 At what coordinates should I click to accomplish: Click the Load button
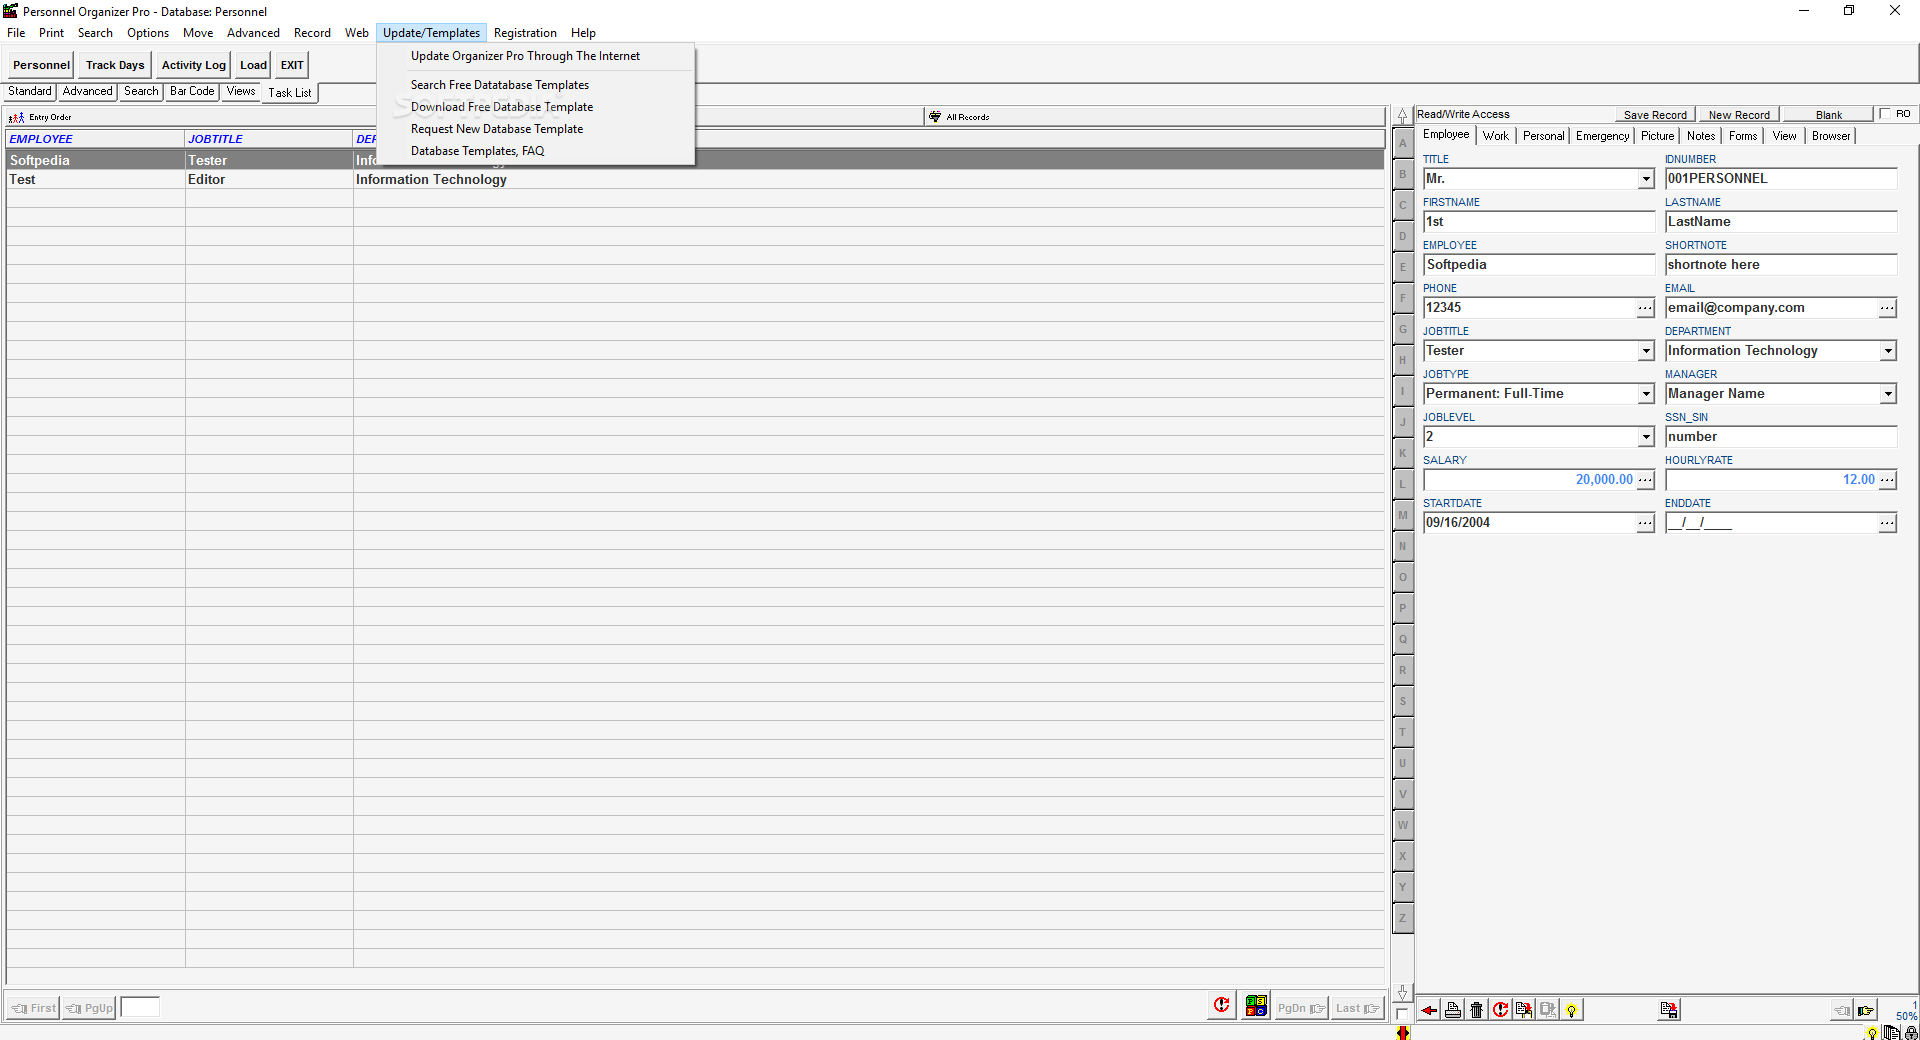253,65
